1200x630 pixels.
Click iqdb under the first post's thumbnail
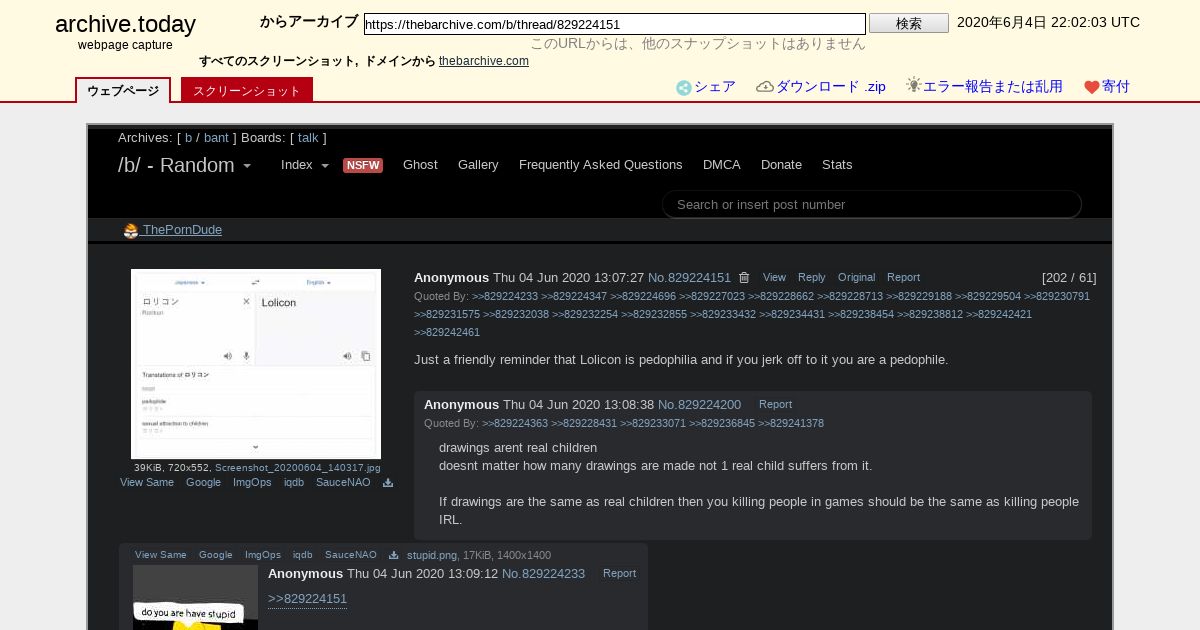294,483
